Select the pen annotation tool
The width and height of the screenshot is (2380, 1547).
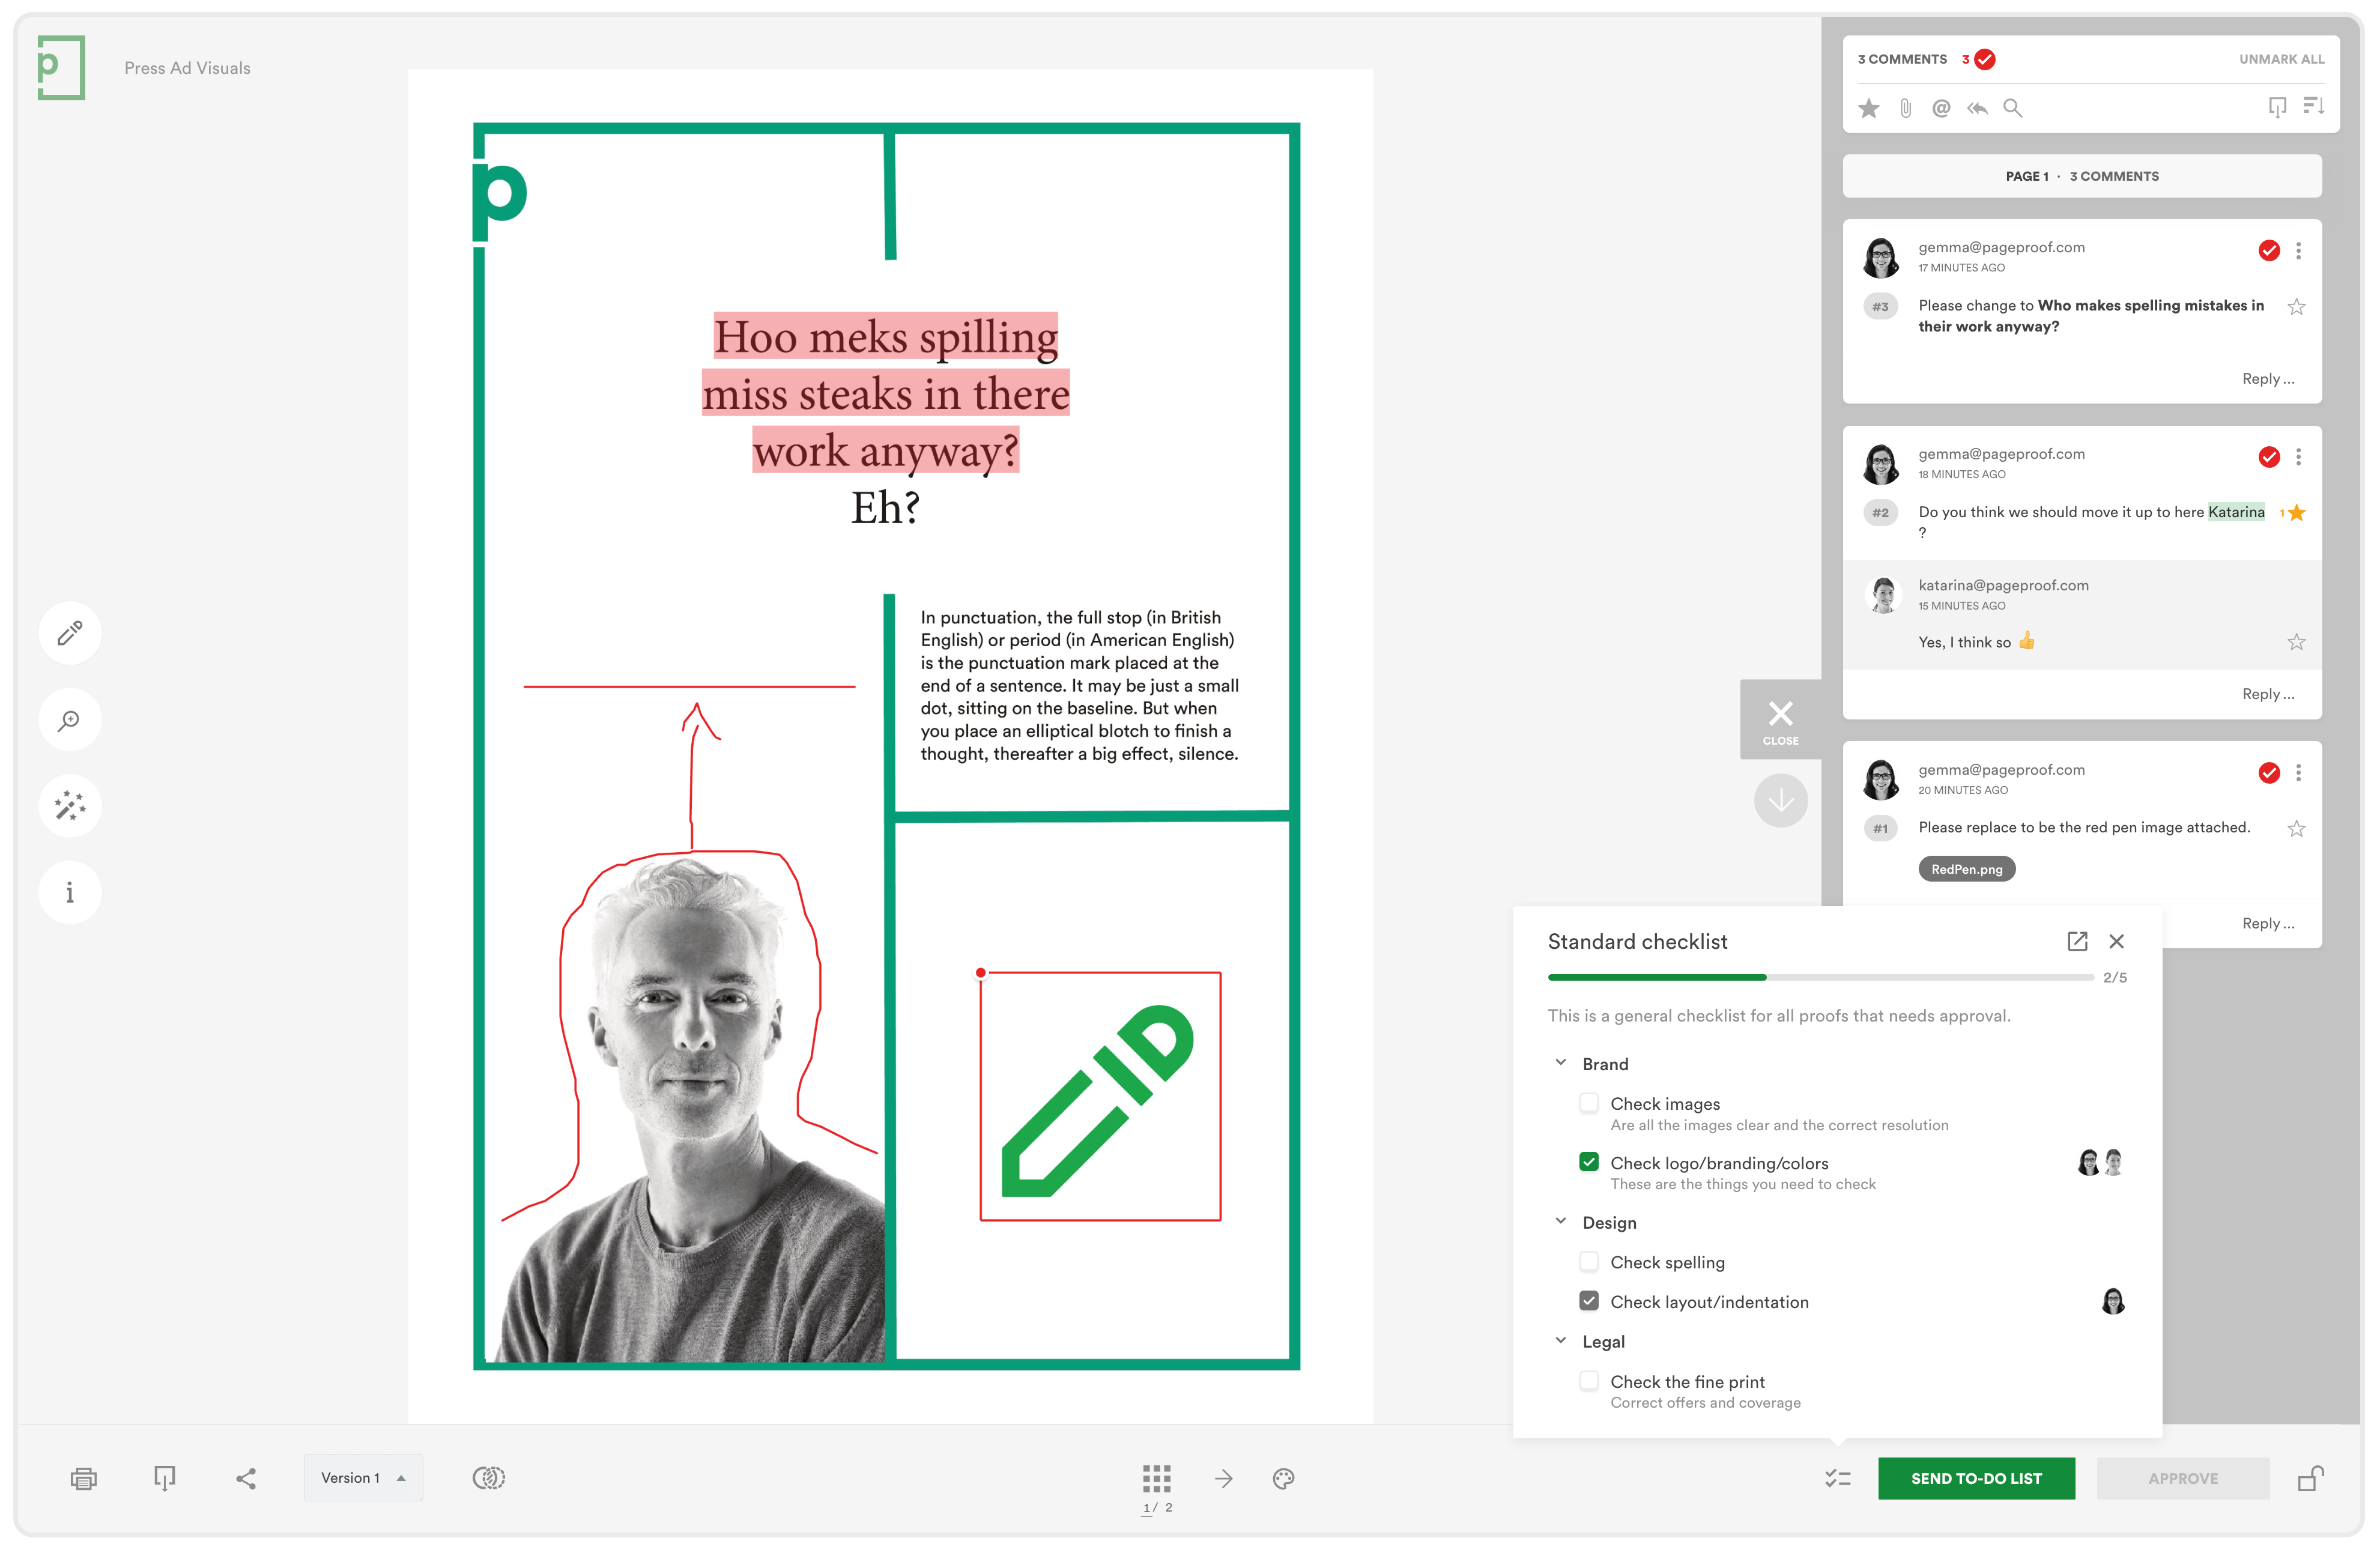click(70, 633)
